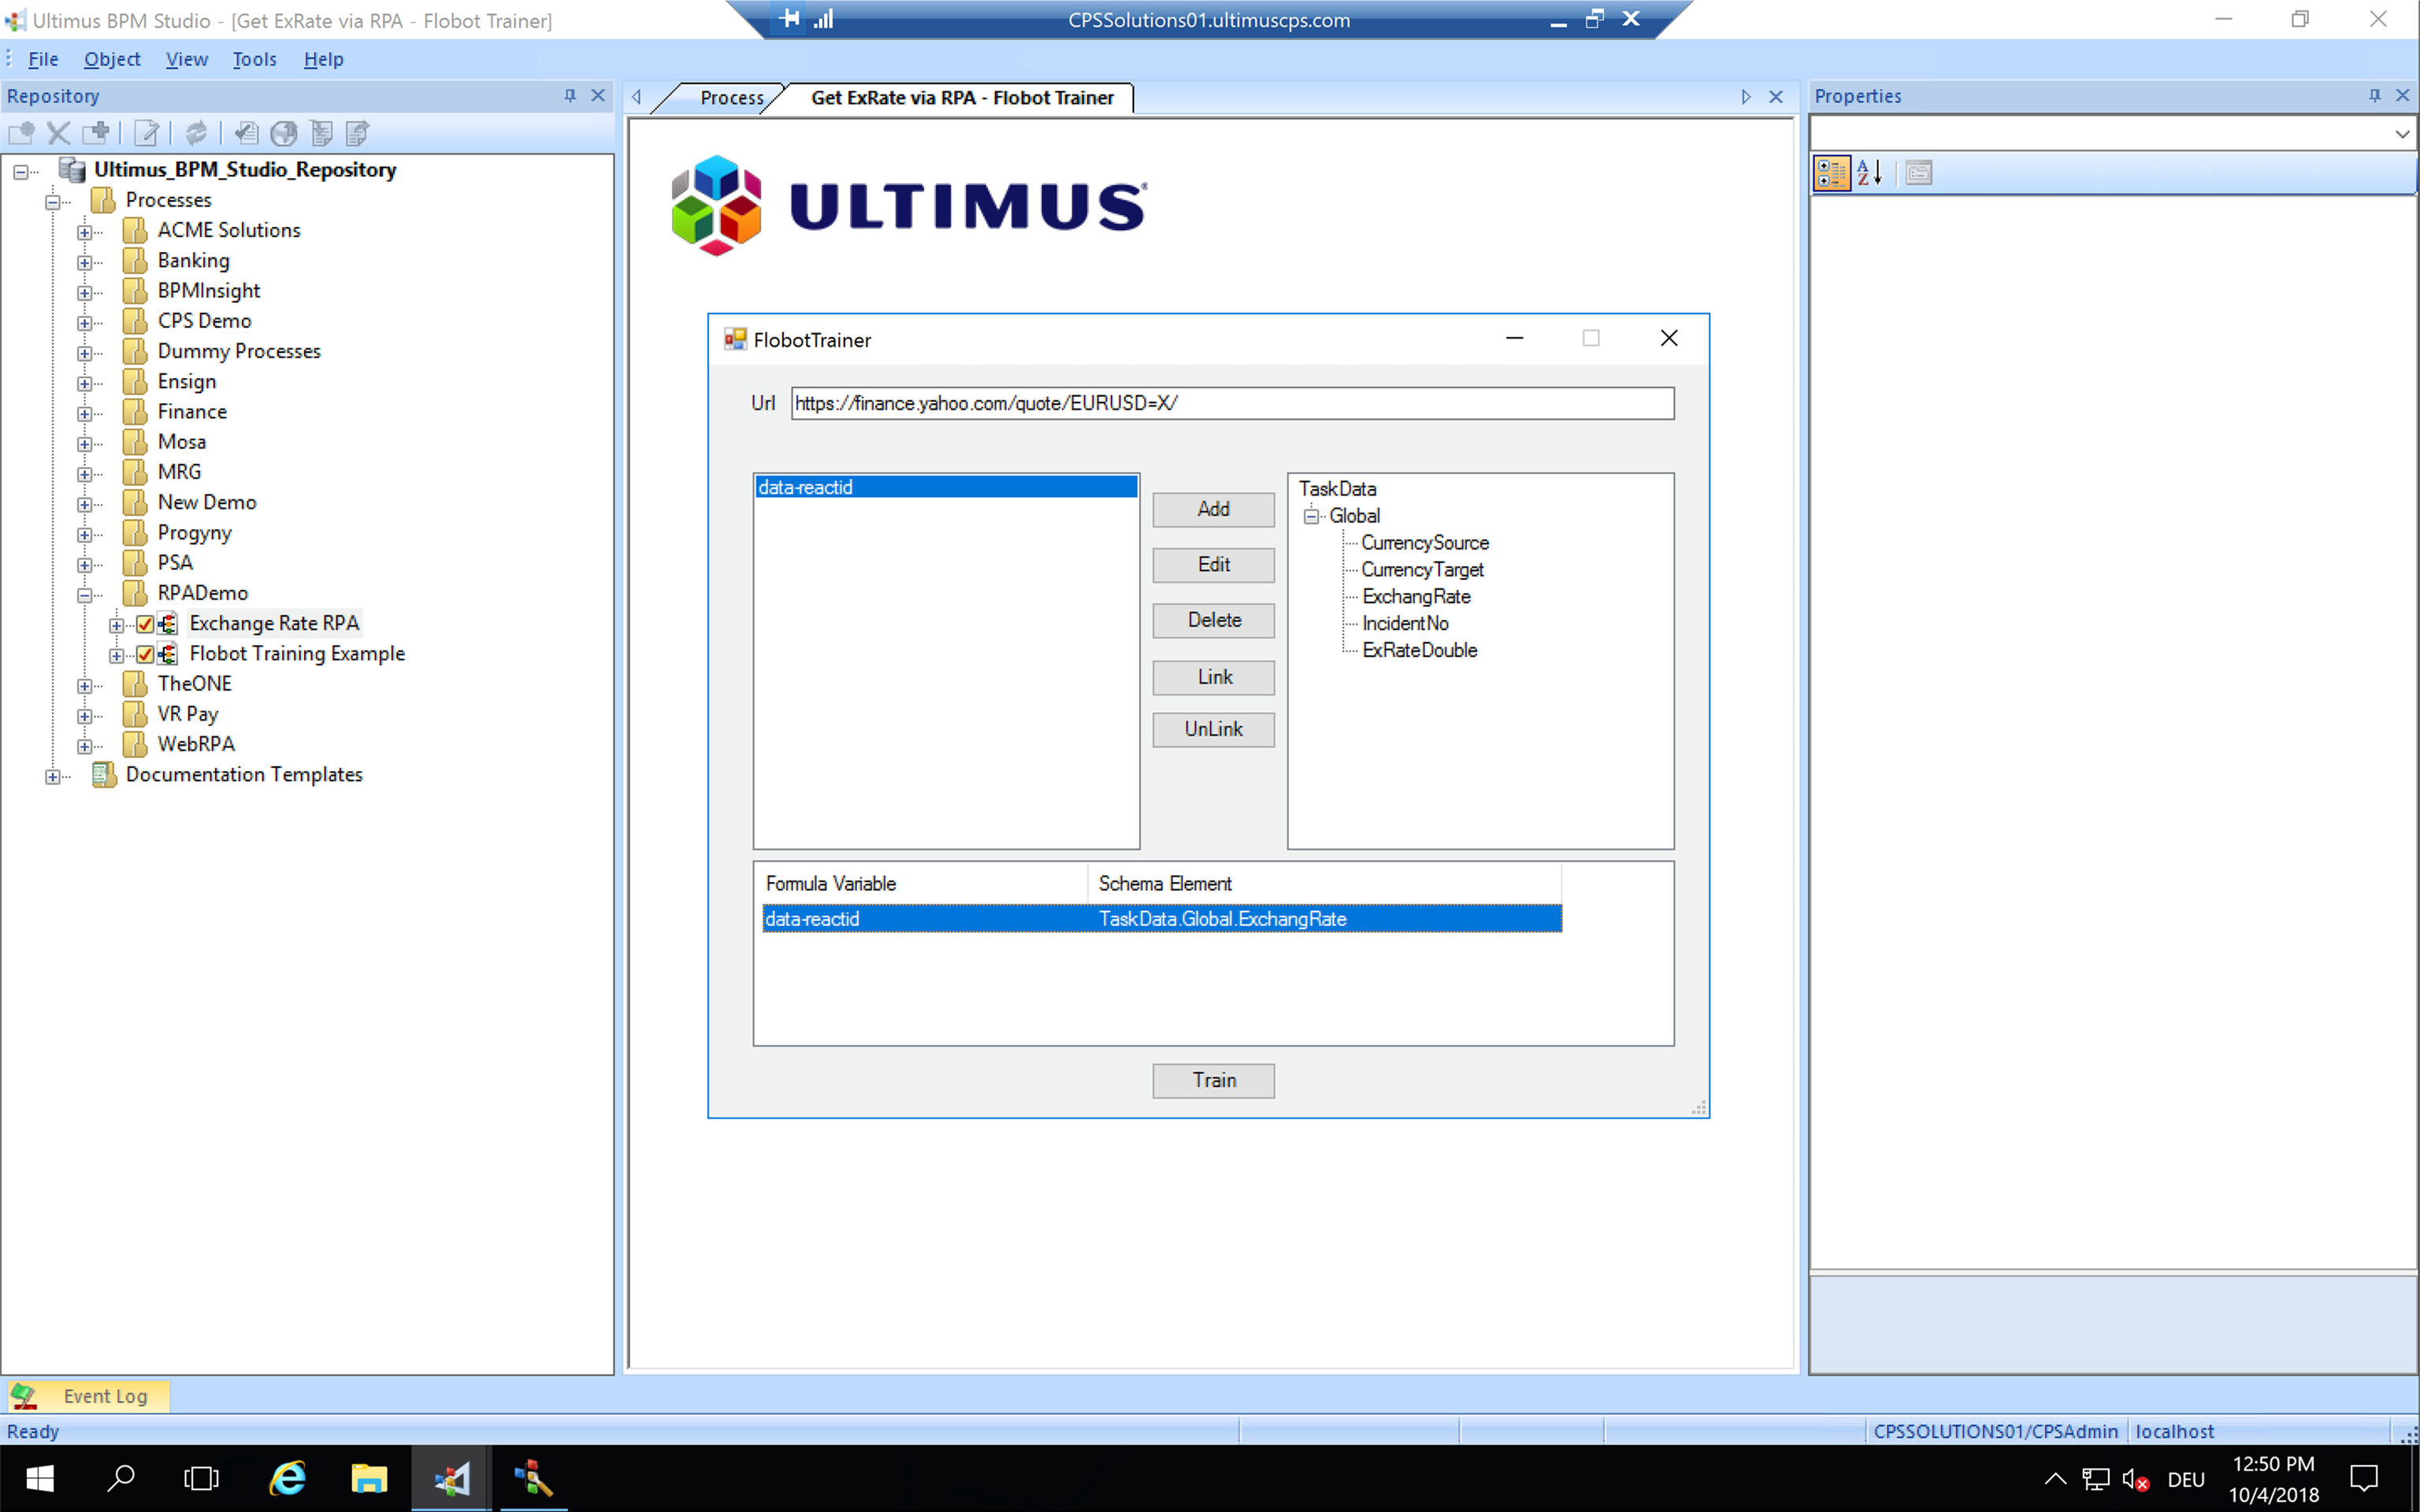Close the Repository panel
The width and height of the screenshot is (2420, 1512).
[x=598, y=96]
